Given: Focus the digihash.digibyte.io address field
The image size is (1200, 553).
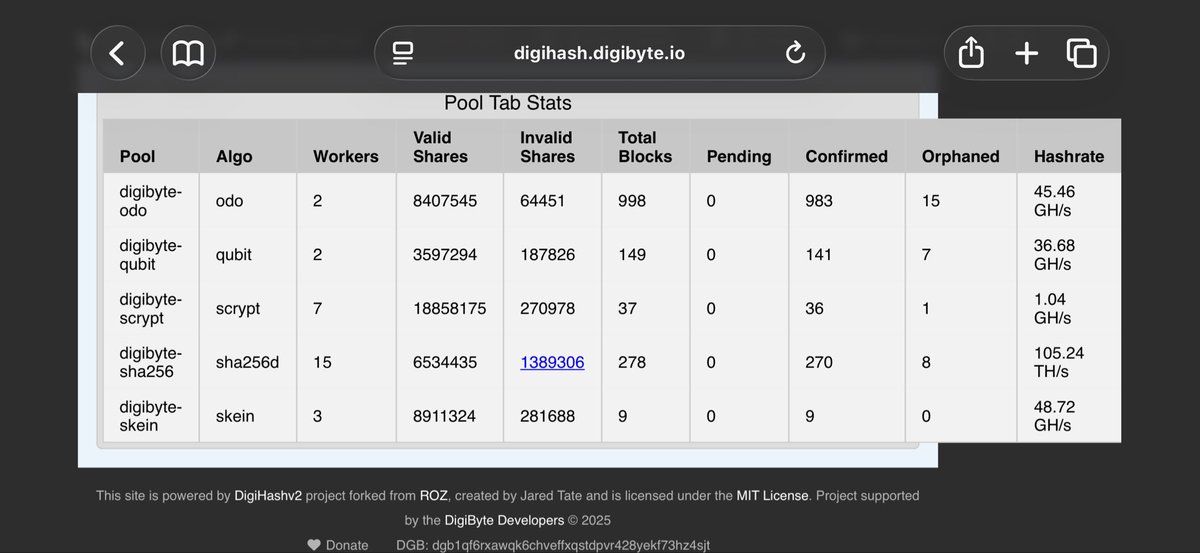Looking at the screenshot, I should [599, 53].
